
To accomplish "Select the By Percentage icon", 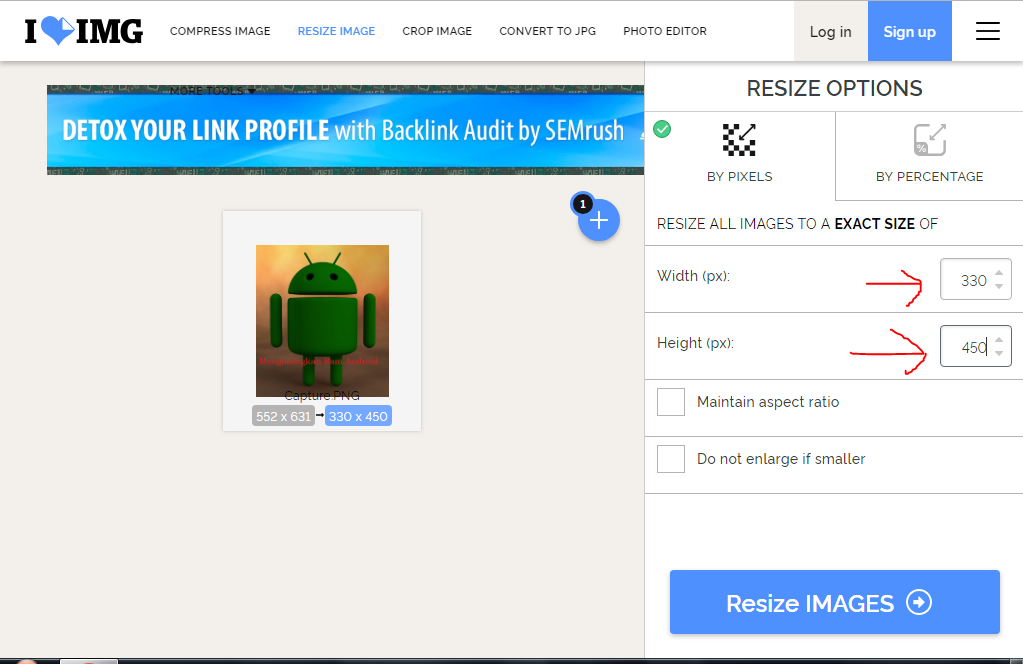I will coord(929,140).
